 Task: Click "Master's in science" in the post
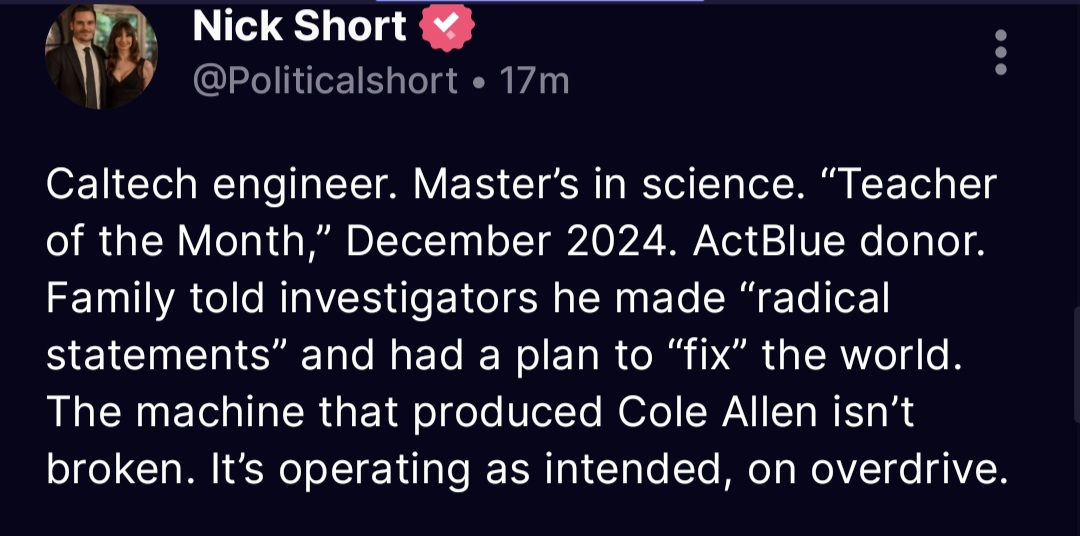pyautogui.click(x=597, y=185)
